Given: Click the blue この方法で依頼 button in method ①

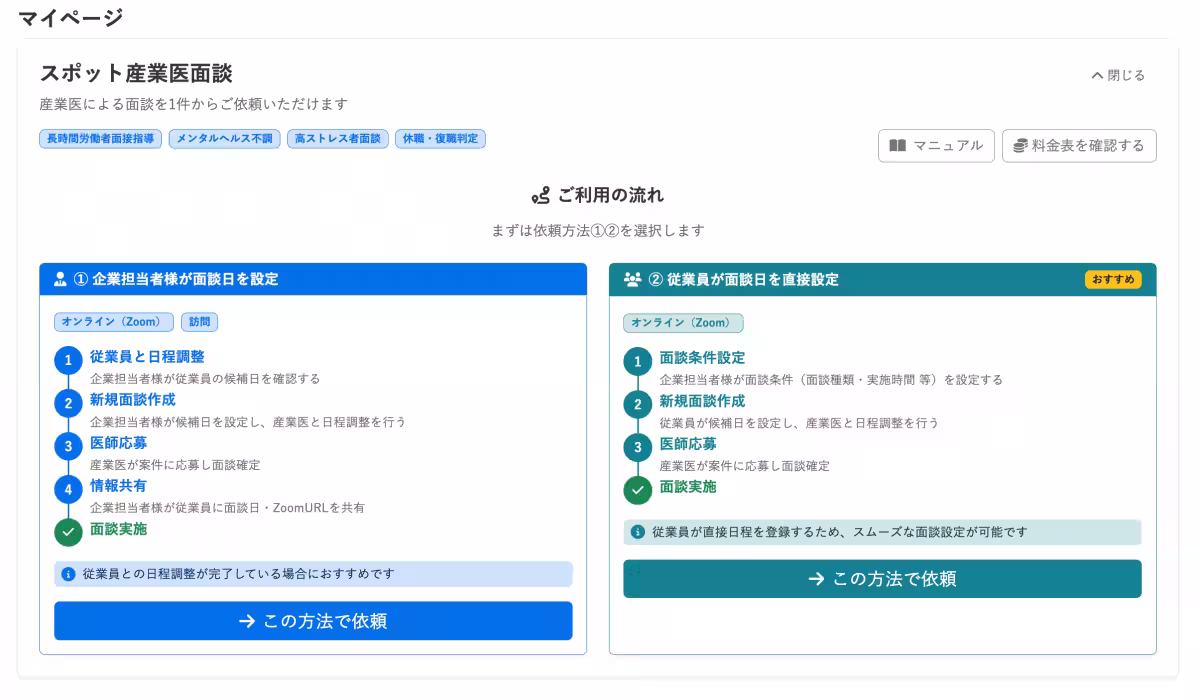Looking at the screenshot, I should pos(313,621).
